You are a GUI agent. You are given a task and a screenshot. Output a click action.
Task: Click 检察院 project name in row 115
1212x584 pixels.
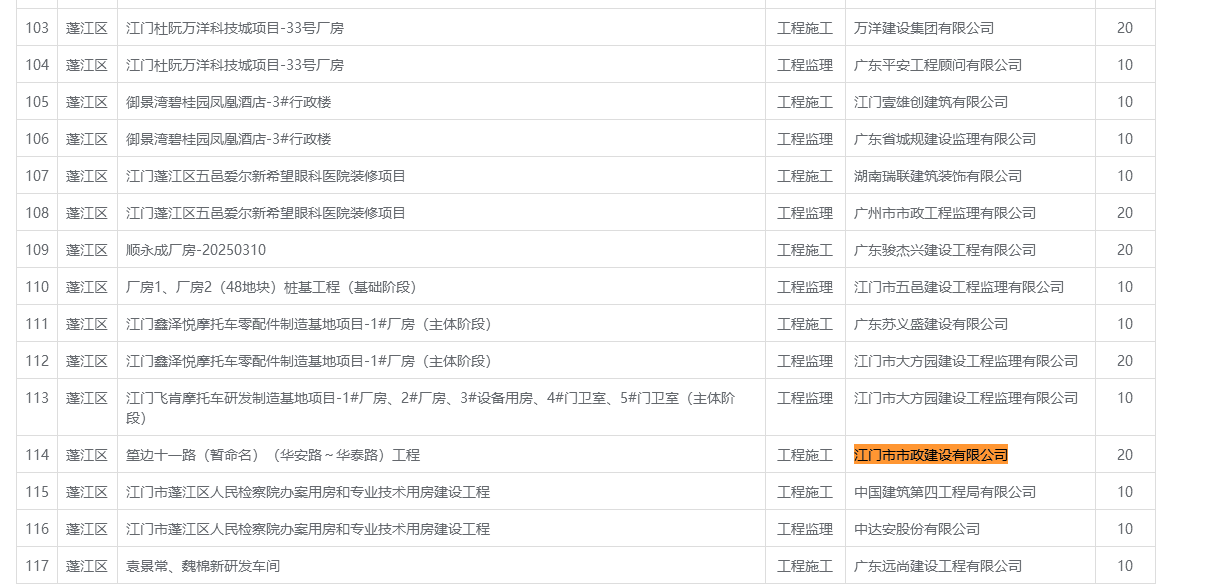point(308,492)
